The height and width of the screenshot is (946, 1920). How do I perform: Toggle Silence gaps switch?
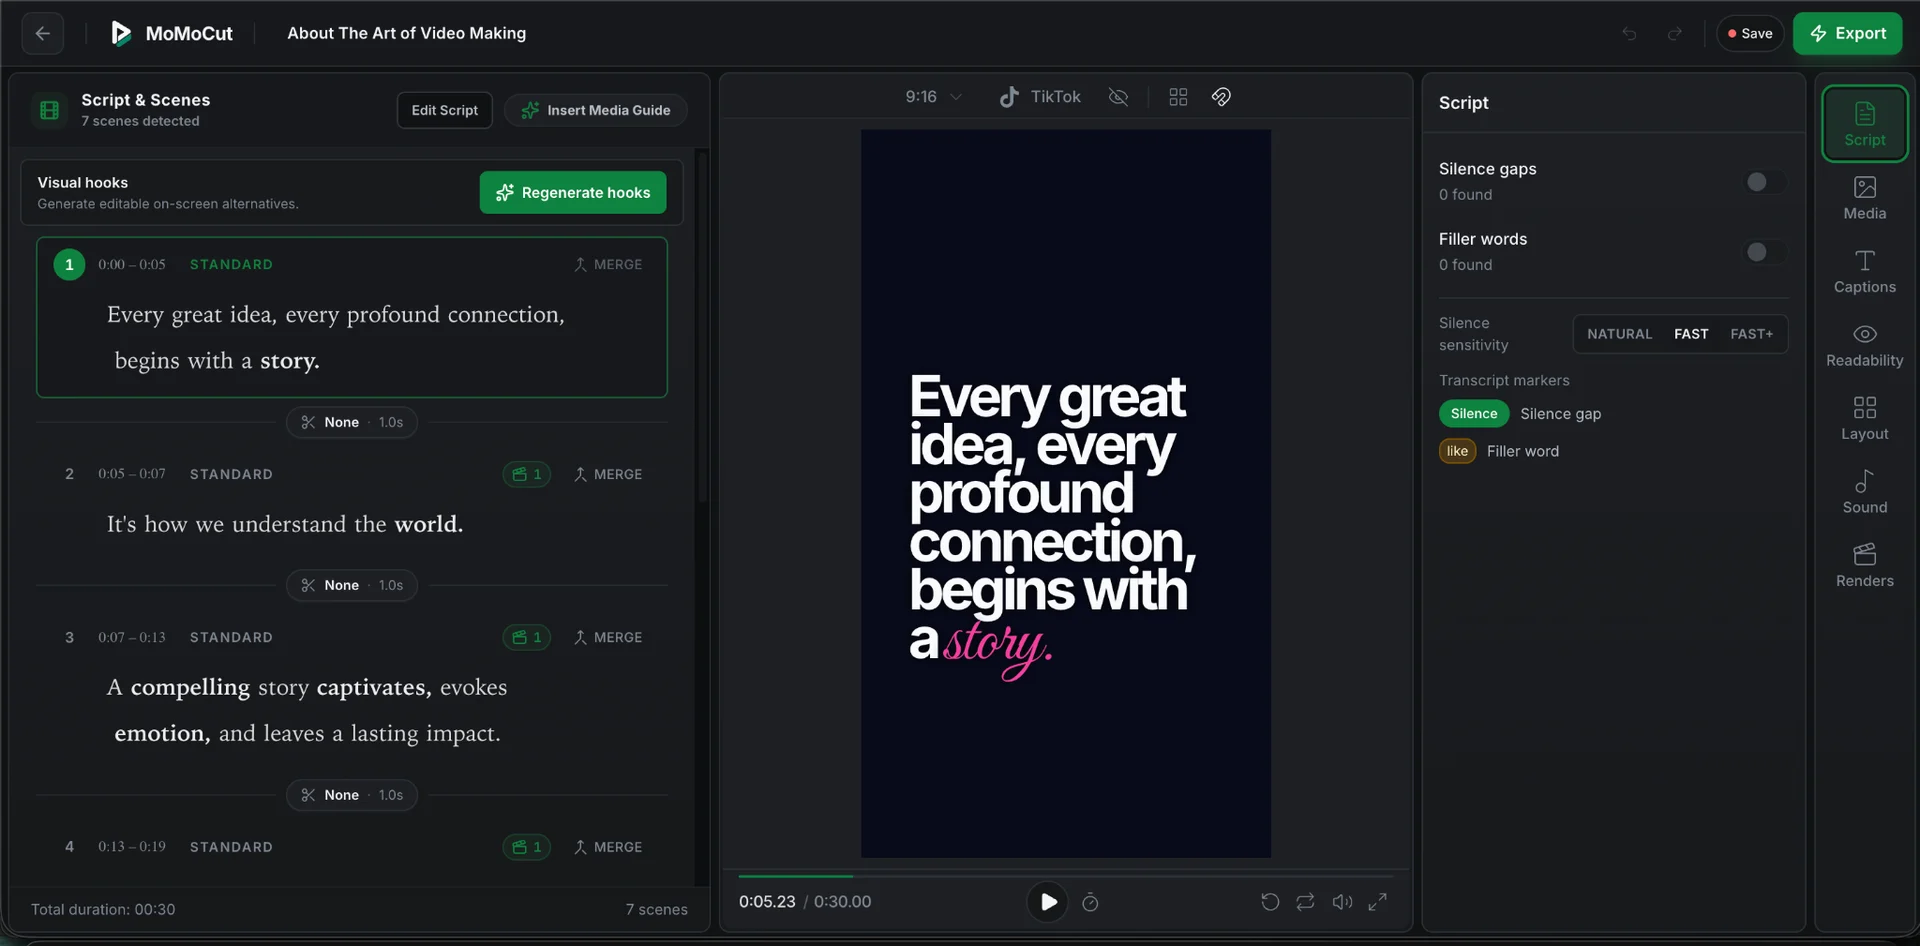point(1765,182)
